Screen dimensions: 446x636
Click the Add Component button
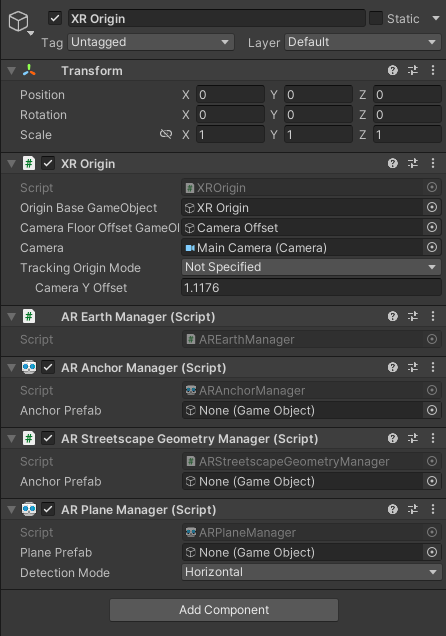(x=224, y=610)
